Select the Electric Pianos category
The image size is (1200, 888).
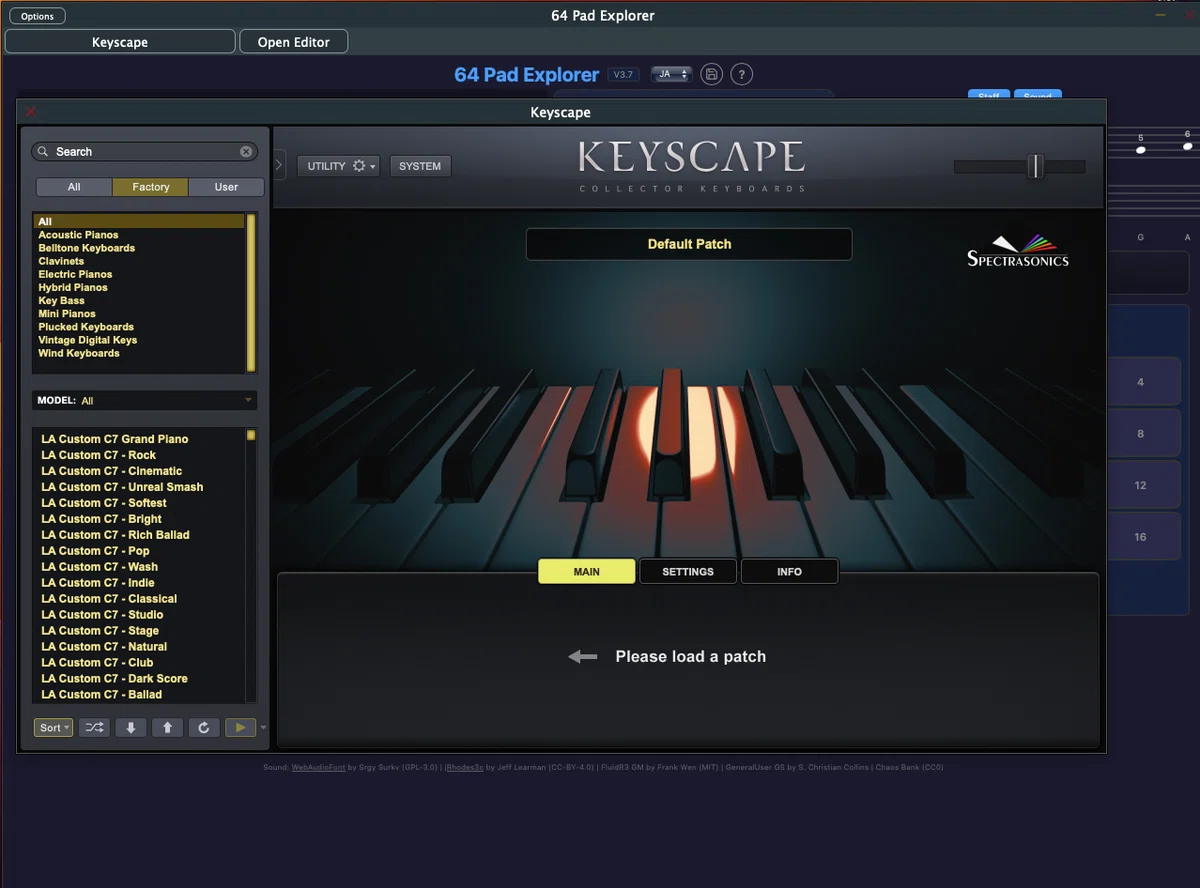(x=75, y=274)
